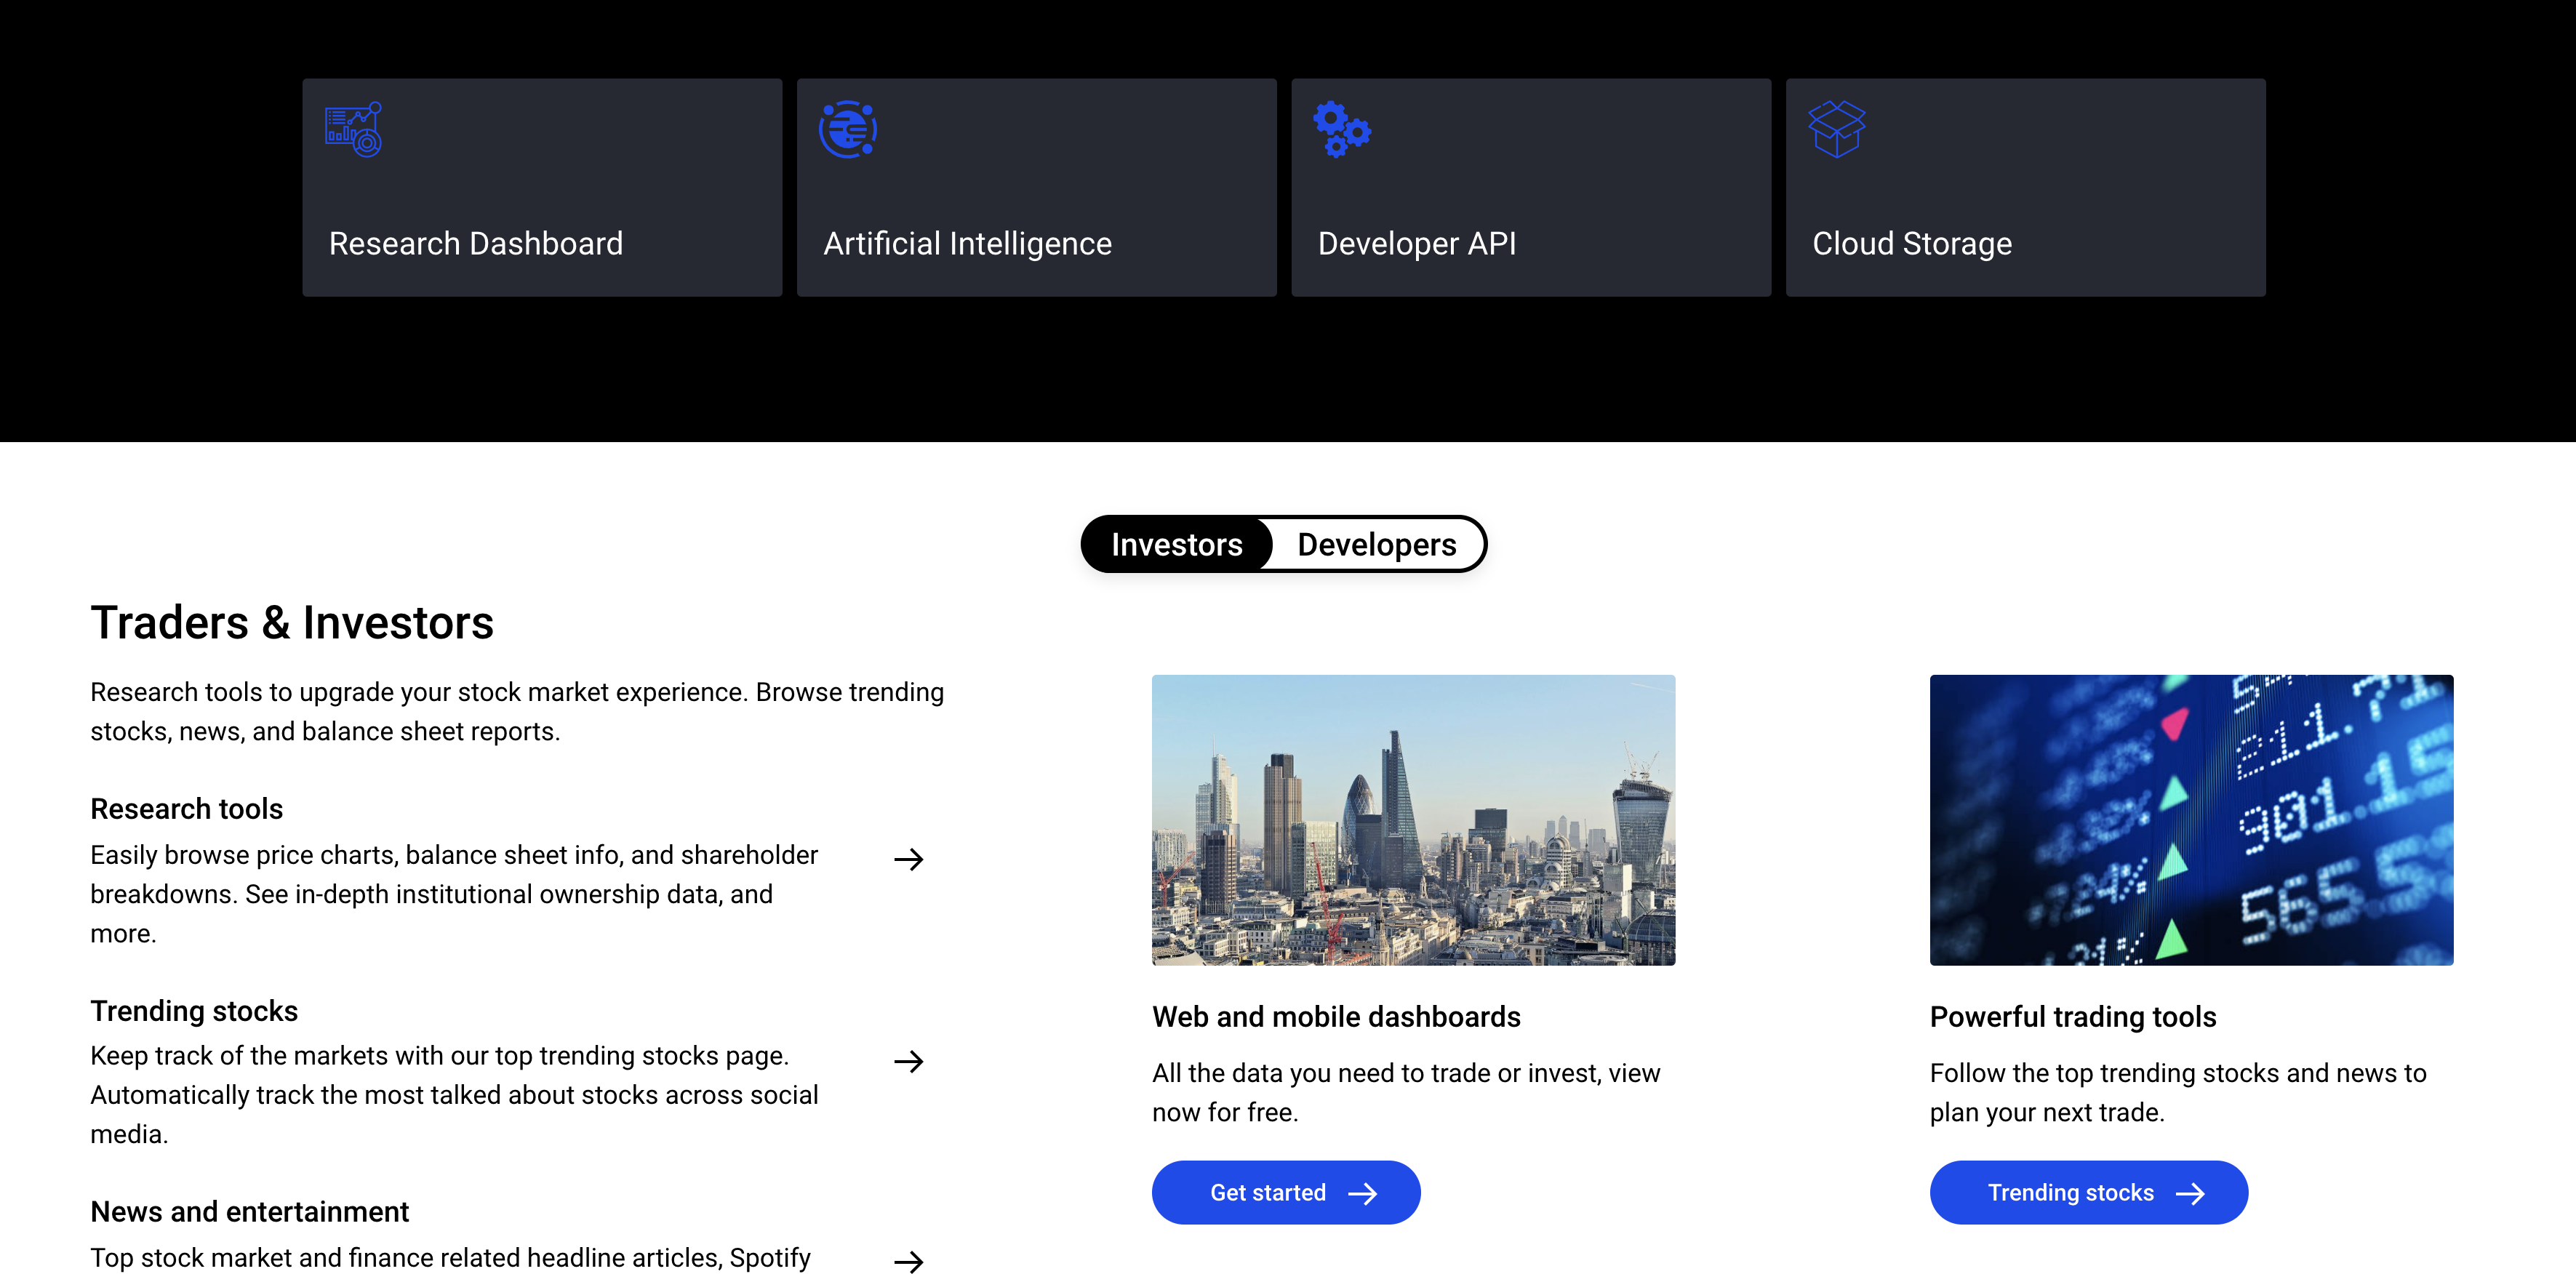The height and width of the screenshot is (1274, 2576).
Task: Click the arrow next to Research tools
Action: click(911, 860)
